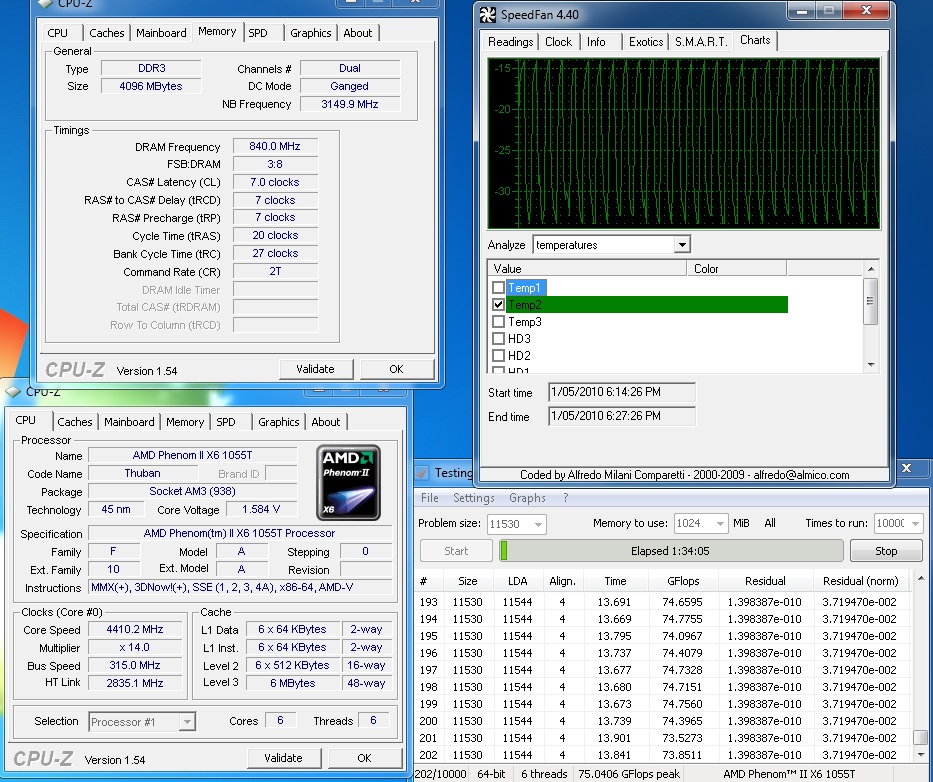Click OK in upper CPU-Z Memory window
The width and height of the screenshot is (933, 782).
(x=396, y=369)
